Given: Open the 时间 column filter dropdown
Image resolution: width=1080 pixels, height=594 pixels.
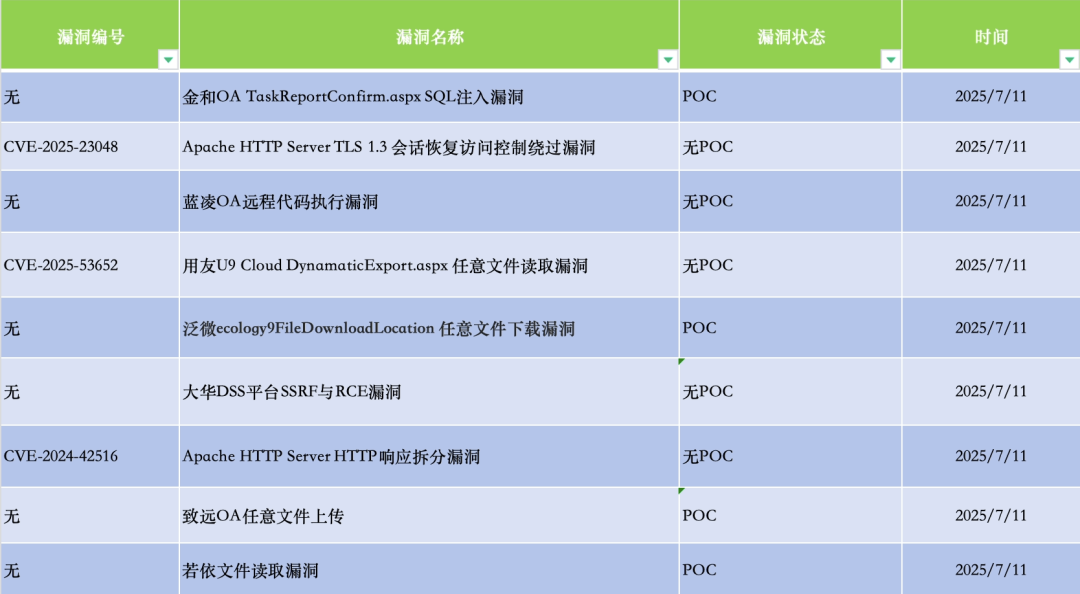Looking at the screenshot, I should point(1069,60).
